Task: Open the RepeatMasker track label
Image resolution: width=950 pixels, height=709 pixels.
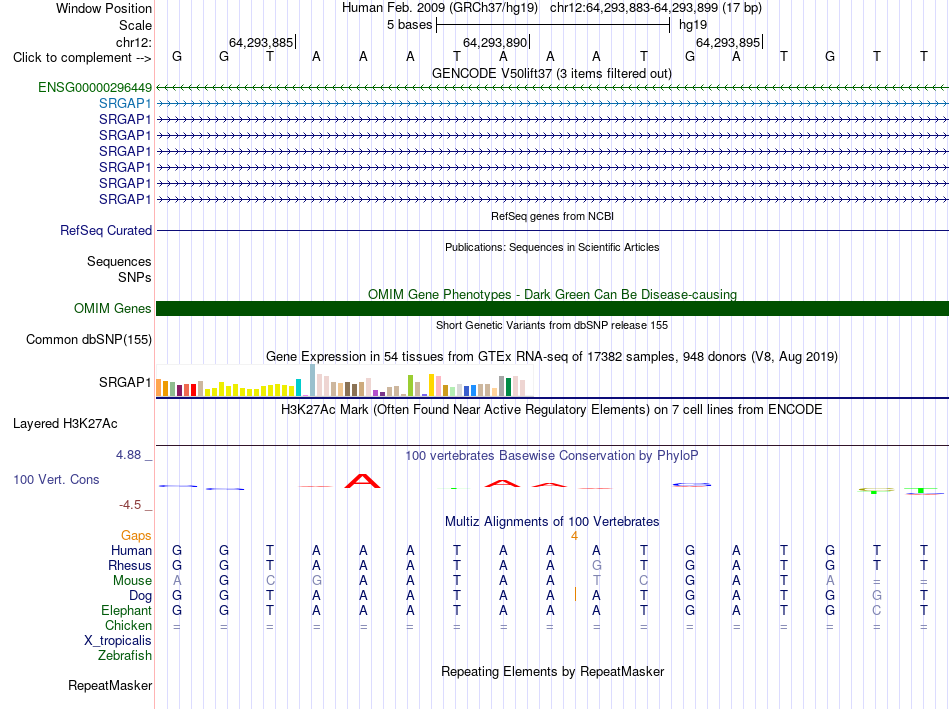Action: (110, 685)
